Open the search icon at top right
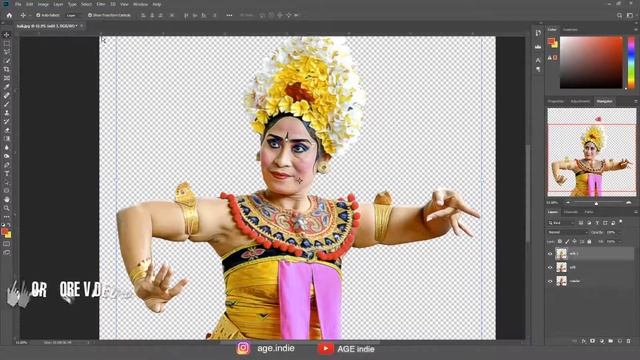The width and height of the screenshot is (640, 360). click(620, 16)
